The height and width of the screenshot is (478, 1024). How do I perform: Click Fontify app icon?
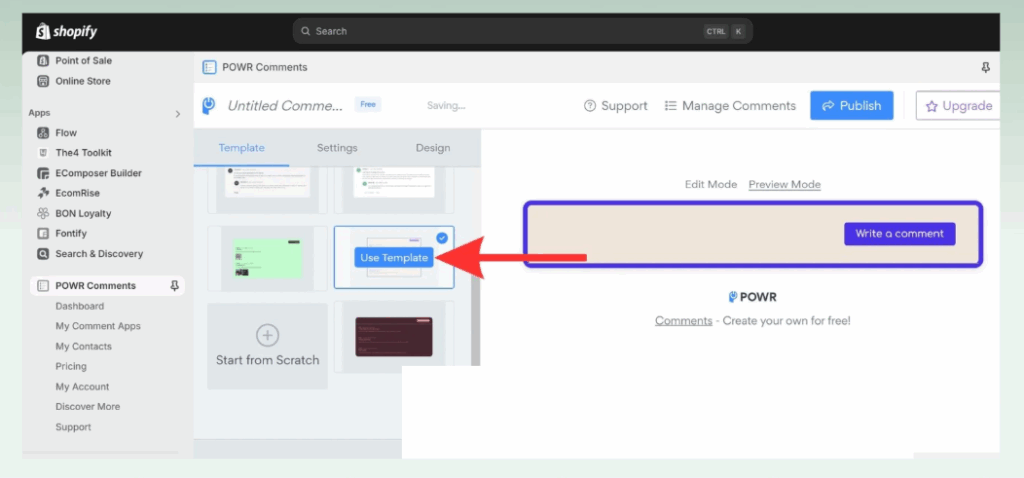43,233
